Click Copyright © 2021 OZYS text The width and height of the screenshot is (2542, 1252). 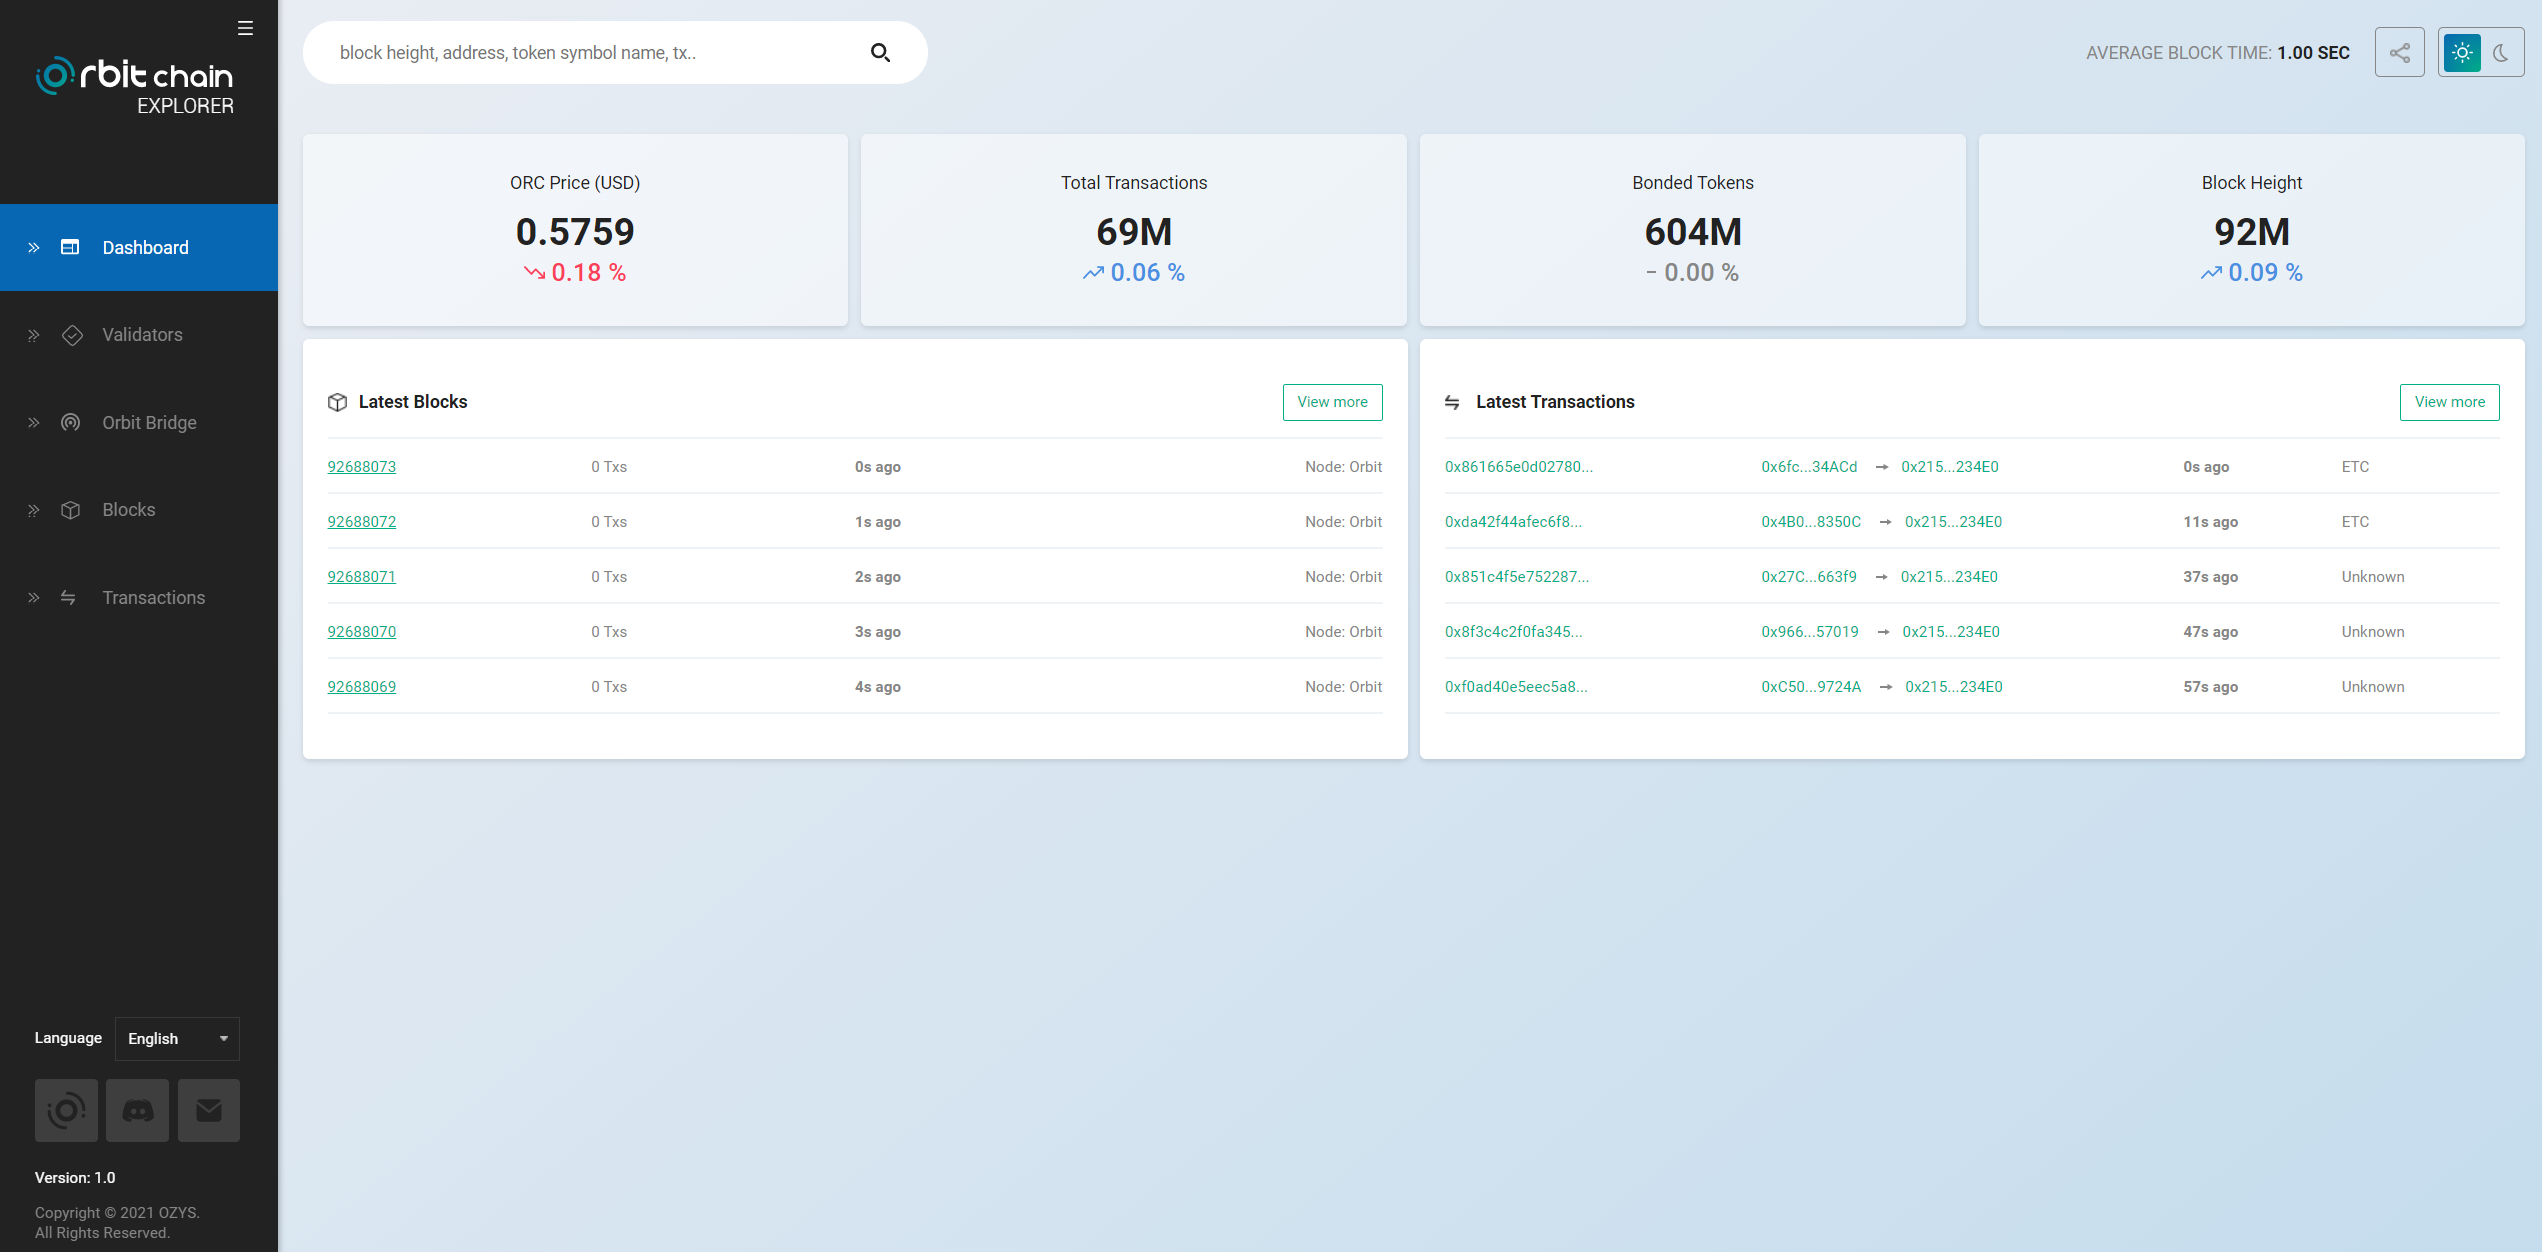click(x=117, y=1213)
